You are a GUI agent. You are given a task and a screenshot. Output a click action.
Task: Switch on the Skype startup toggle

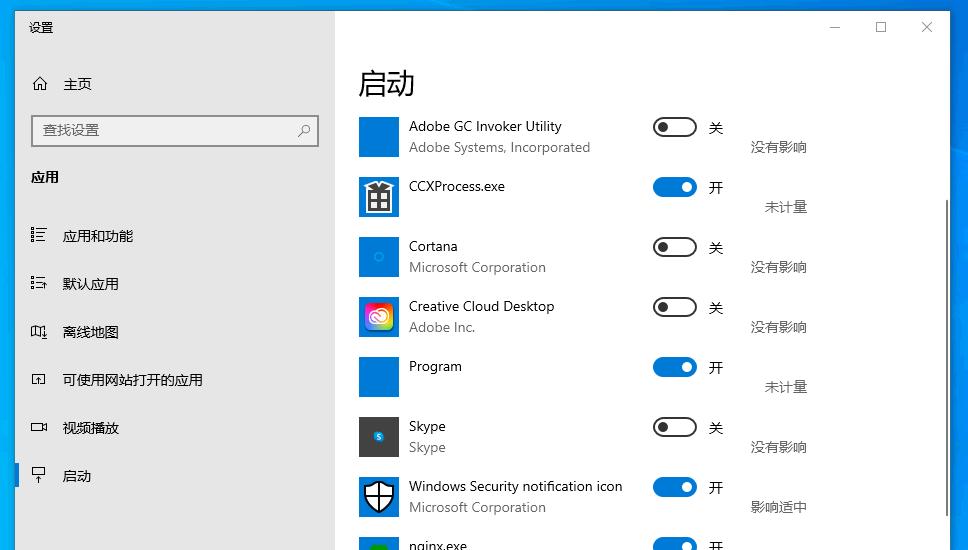click(x=675, y=427)
